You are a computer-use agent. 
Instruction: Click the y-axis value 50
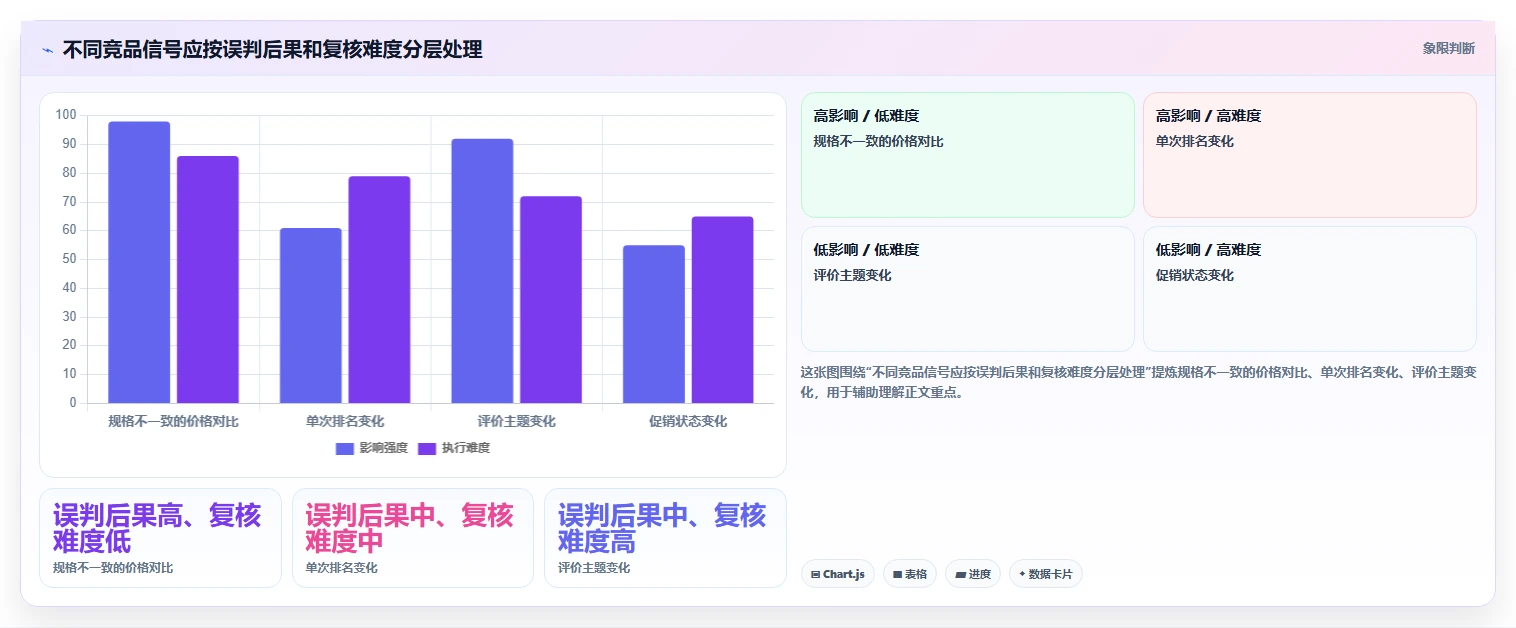pyautogui.click(x=69, y=259)
